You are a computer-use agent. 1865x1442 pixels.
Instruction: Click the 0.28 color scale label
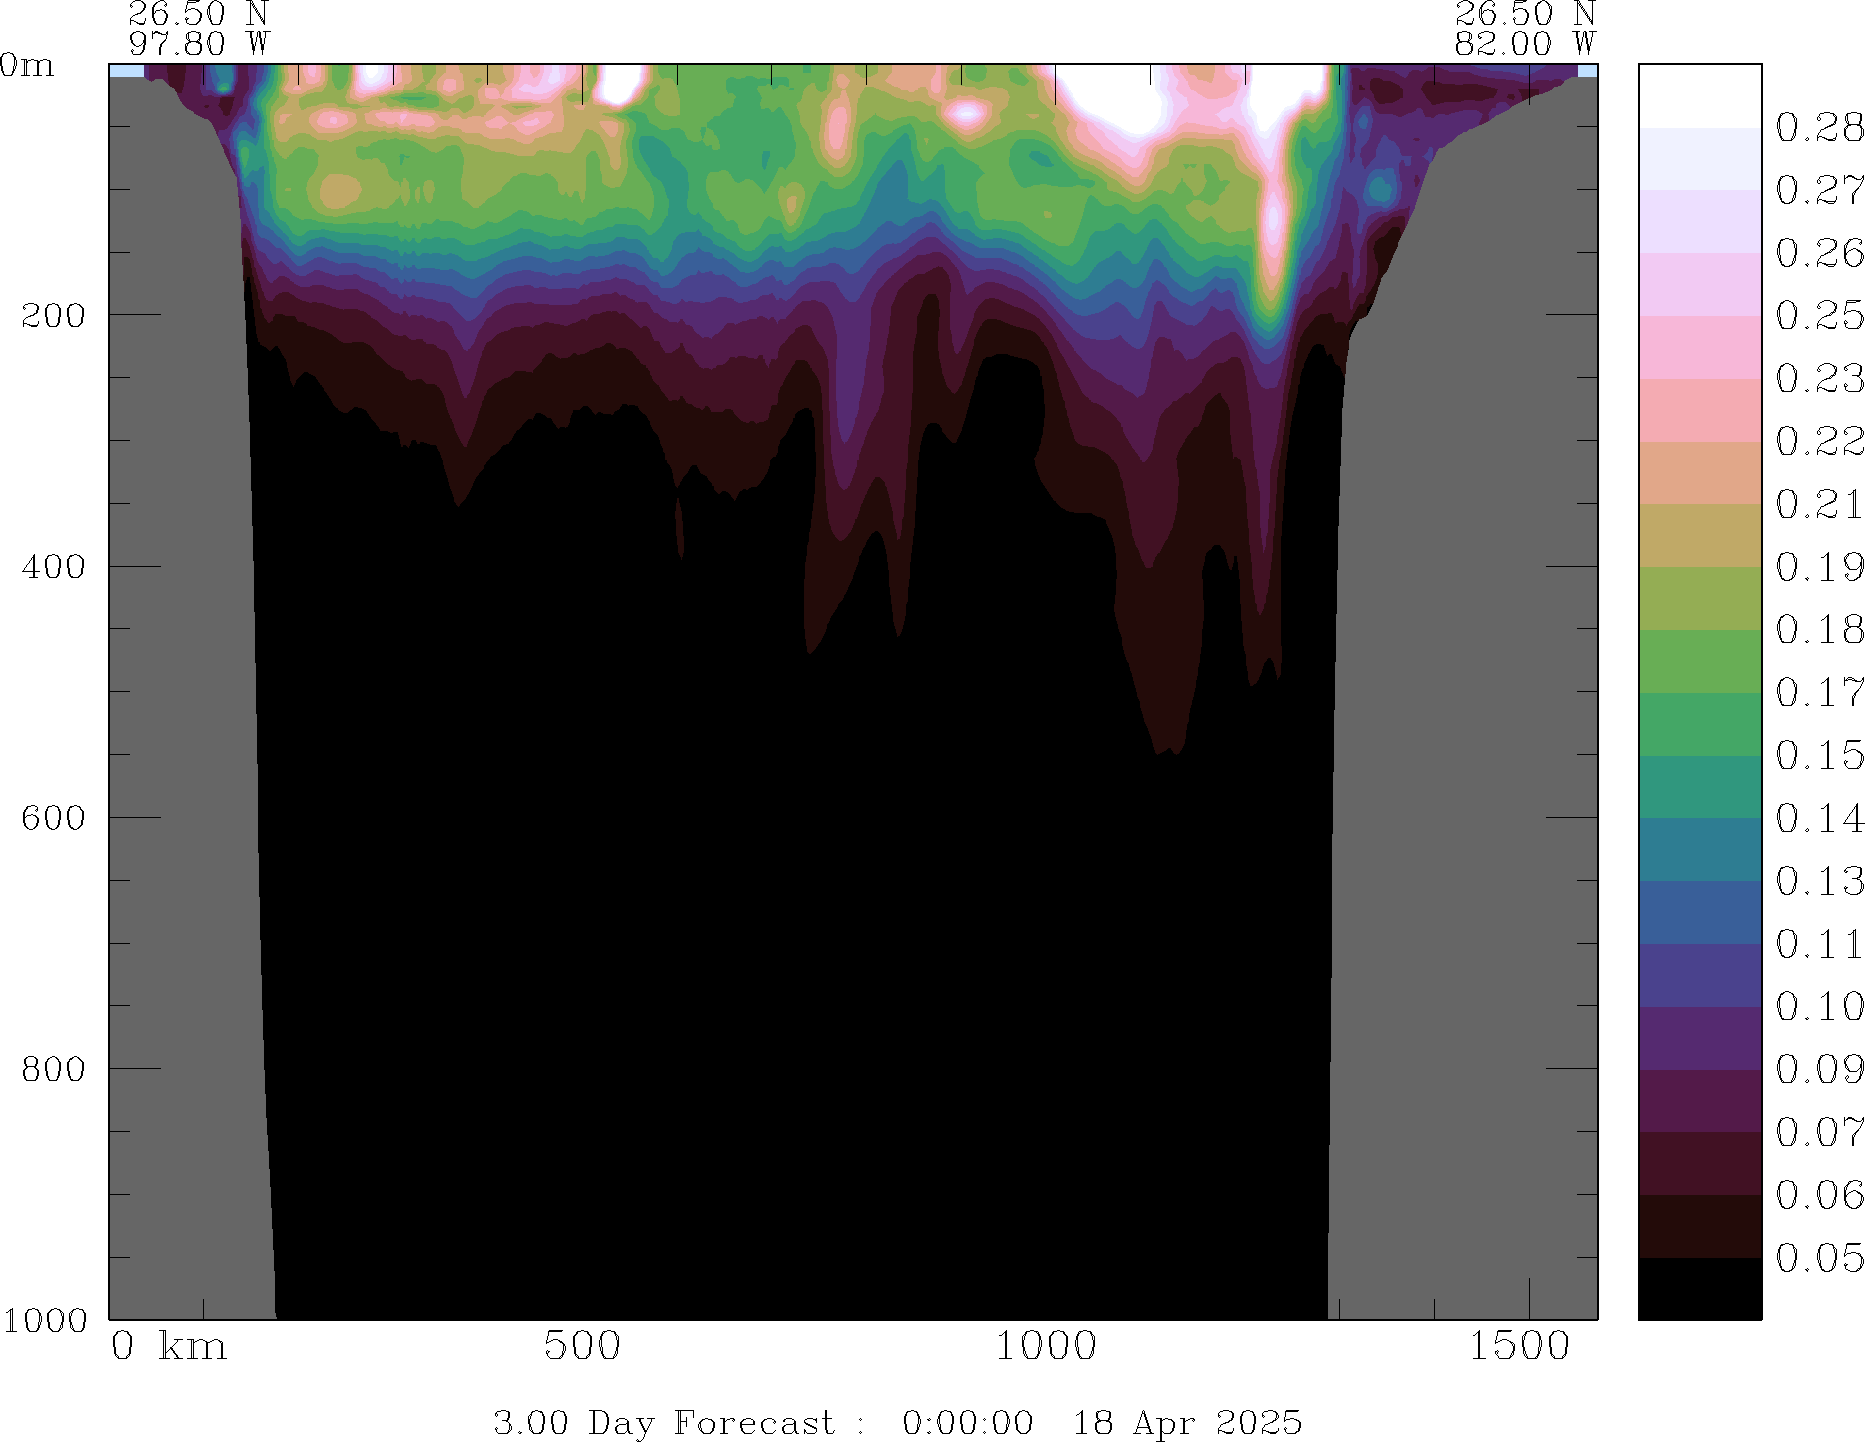pos(1819,128)
